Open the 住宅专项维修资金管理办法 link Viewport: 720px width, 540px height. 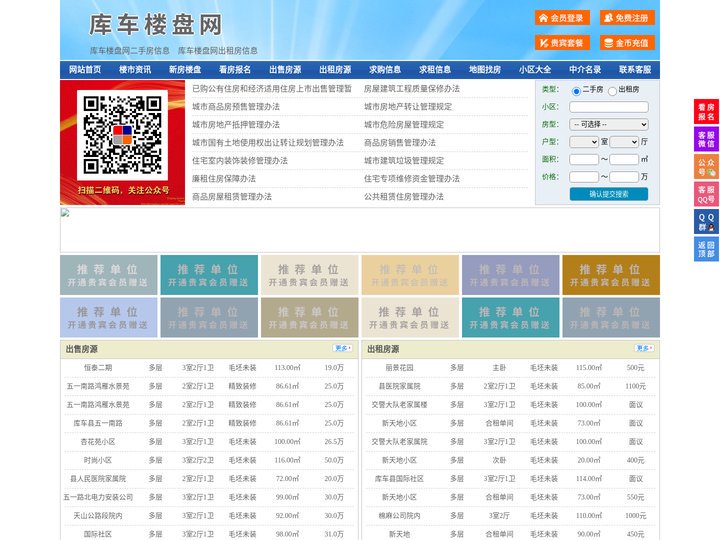click(x=412, y=179)
